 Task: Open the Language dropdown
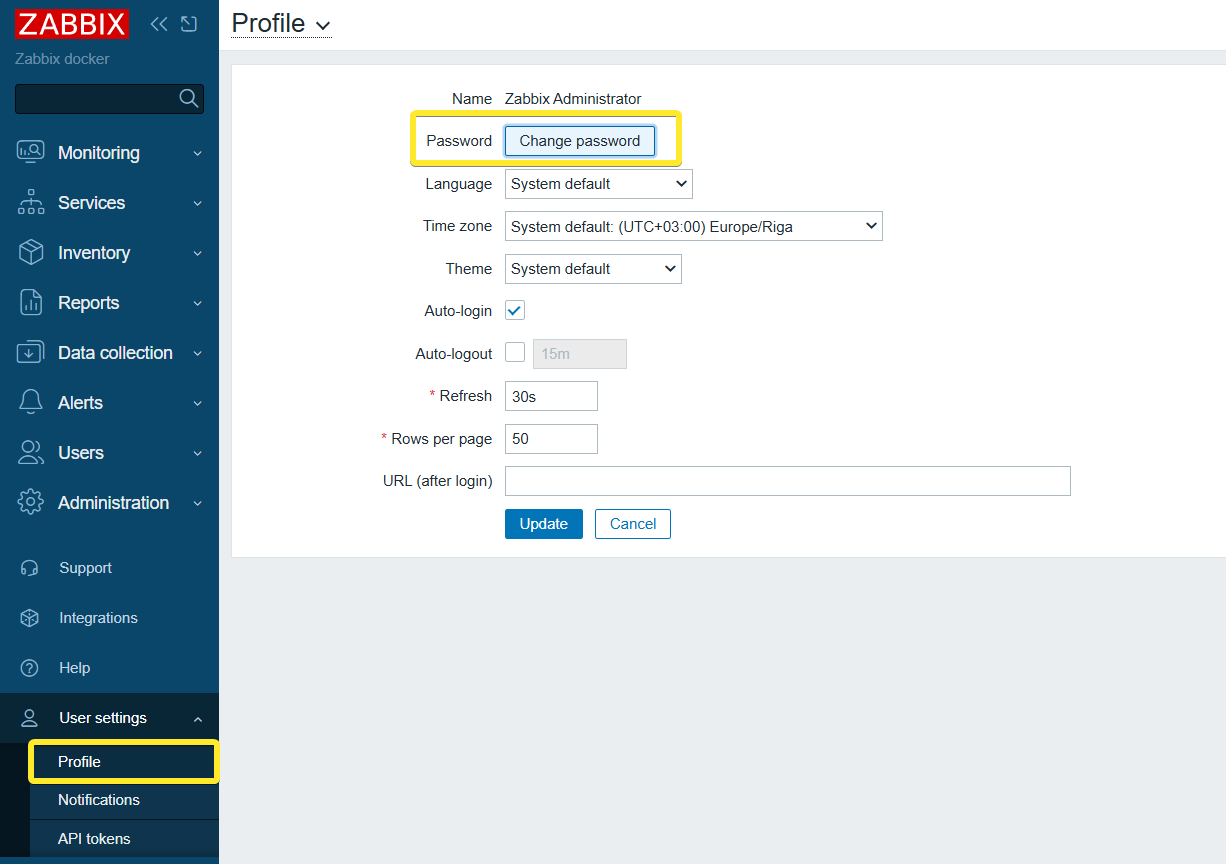pos(598,184)
